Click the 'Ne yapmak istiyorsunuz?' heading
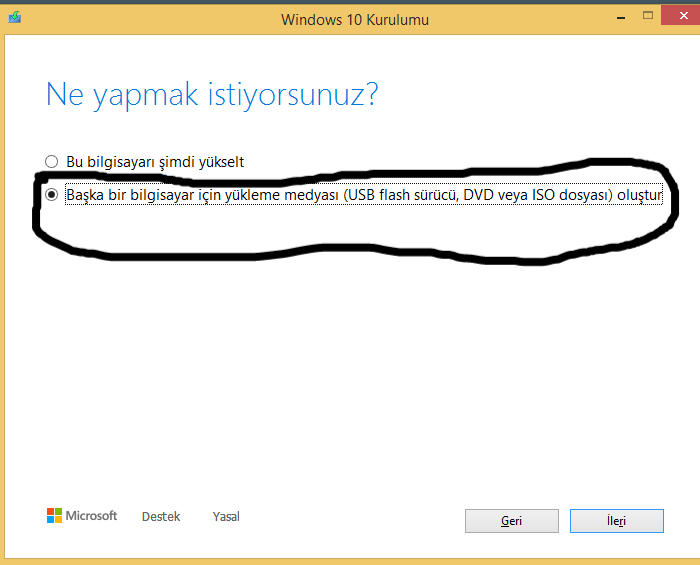The width and height of the screenshot is (700, 565). tap(212, 95)
